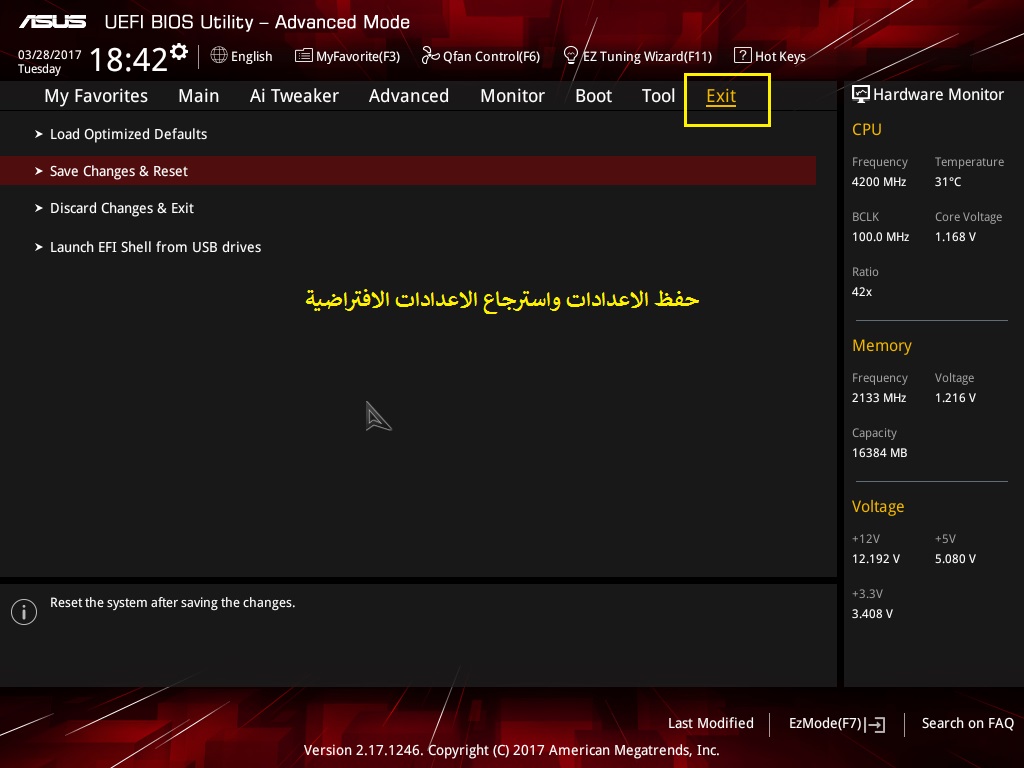Image resolution: width=1024 pixels, height=768 pixels.
Task: Switch to the Monitor tab
Action: point(513,96)
